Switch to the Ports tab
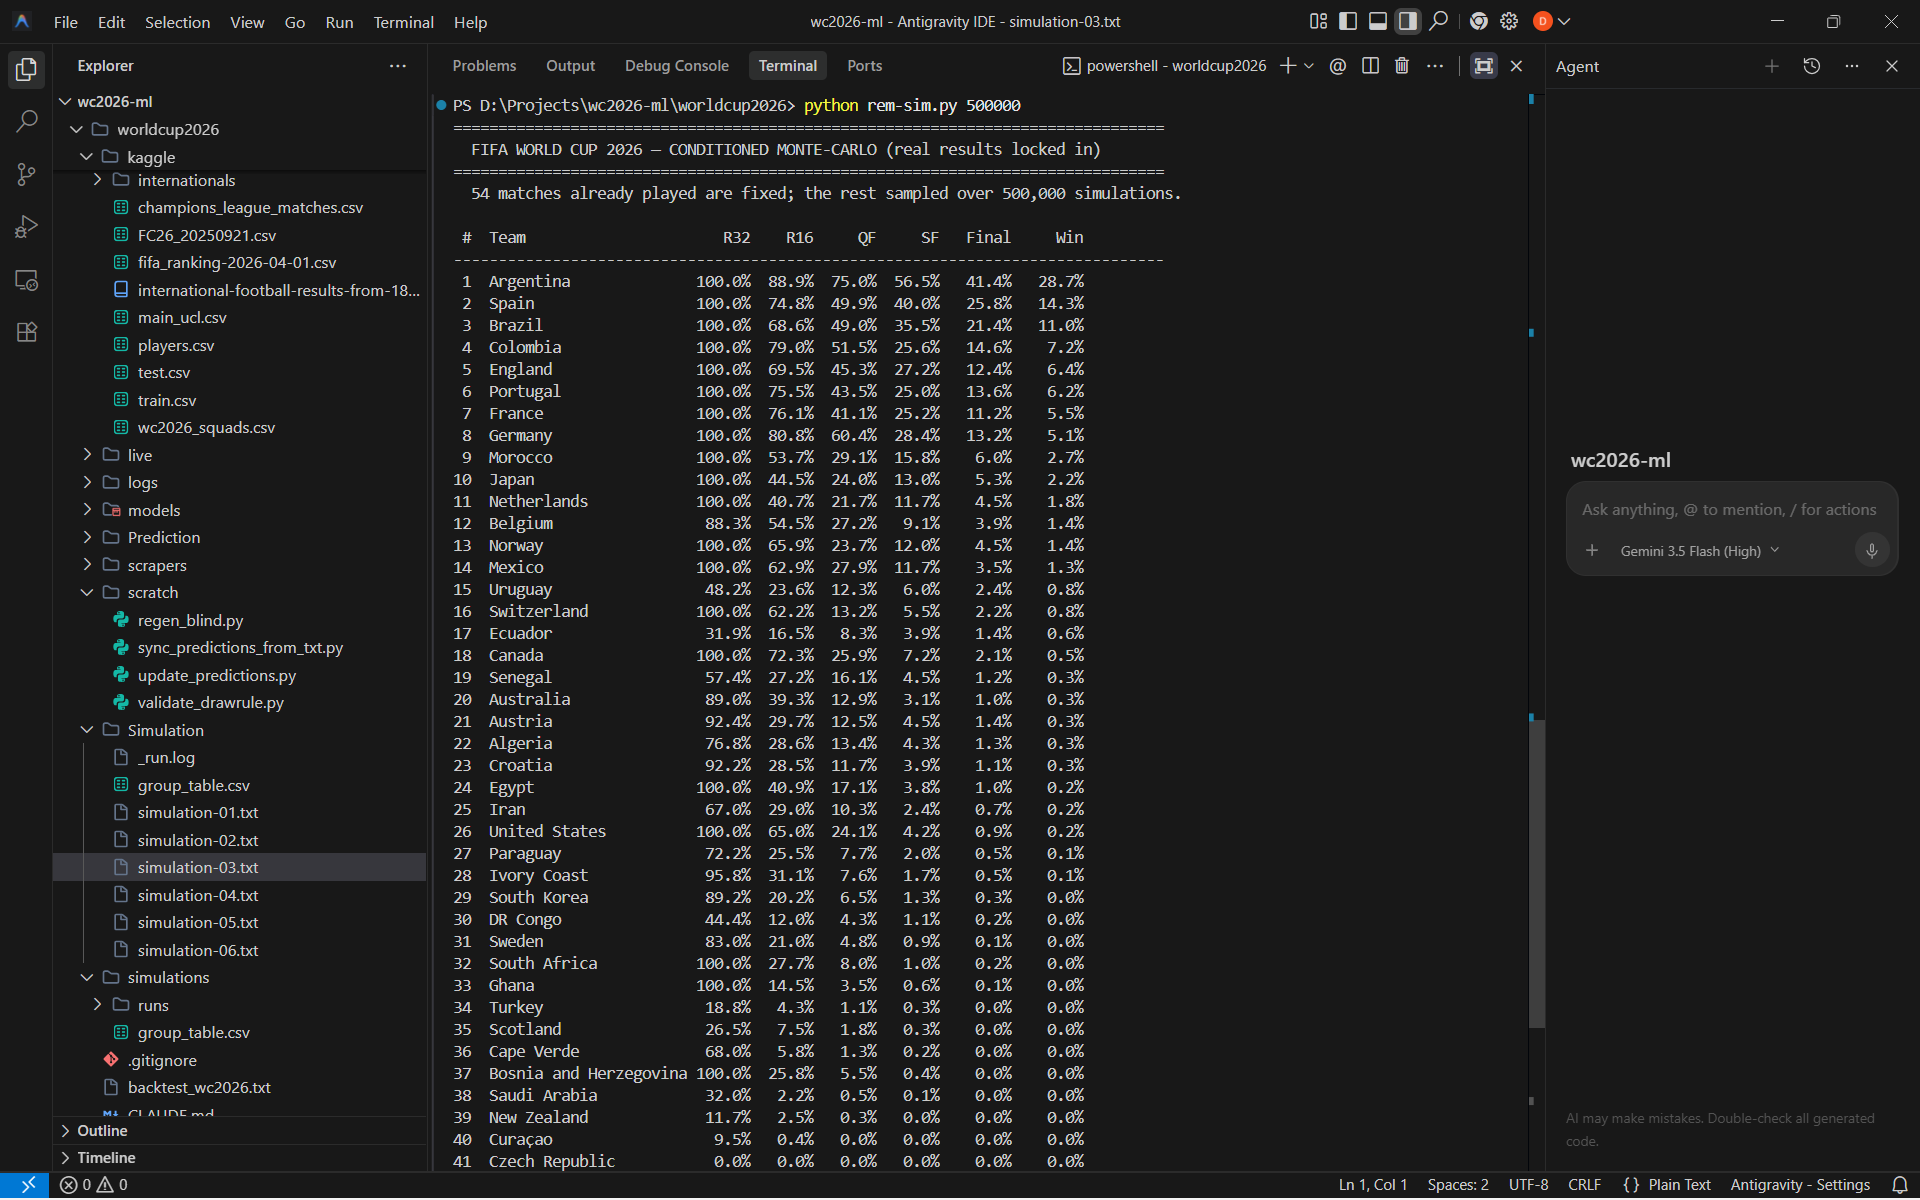This screenshot has width=1920, height=1200. click(864, 66)
